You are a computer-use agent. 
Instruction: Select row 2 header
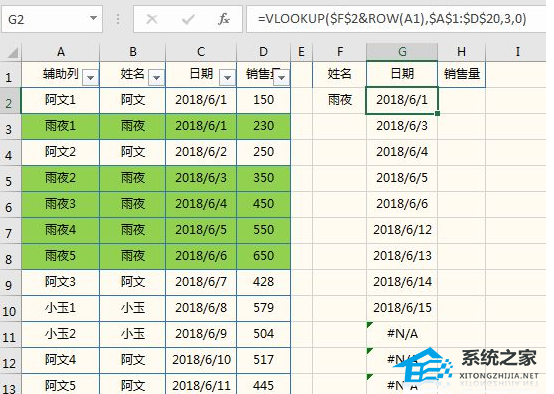11,101
